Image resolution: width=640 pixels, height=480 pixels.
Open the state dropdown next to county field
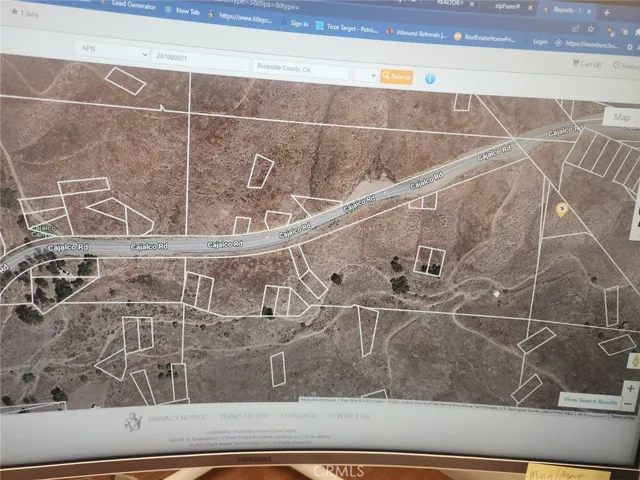[x=365, y=75]
